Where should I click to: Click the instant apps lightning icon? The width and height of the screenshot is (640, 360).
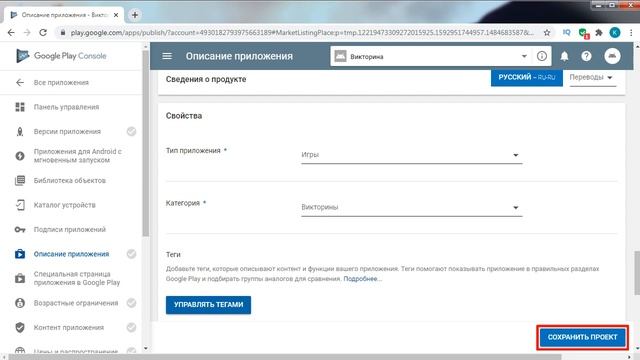click(x=20, y=156)
